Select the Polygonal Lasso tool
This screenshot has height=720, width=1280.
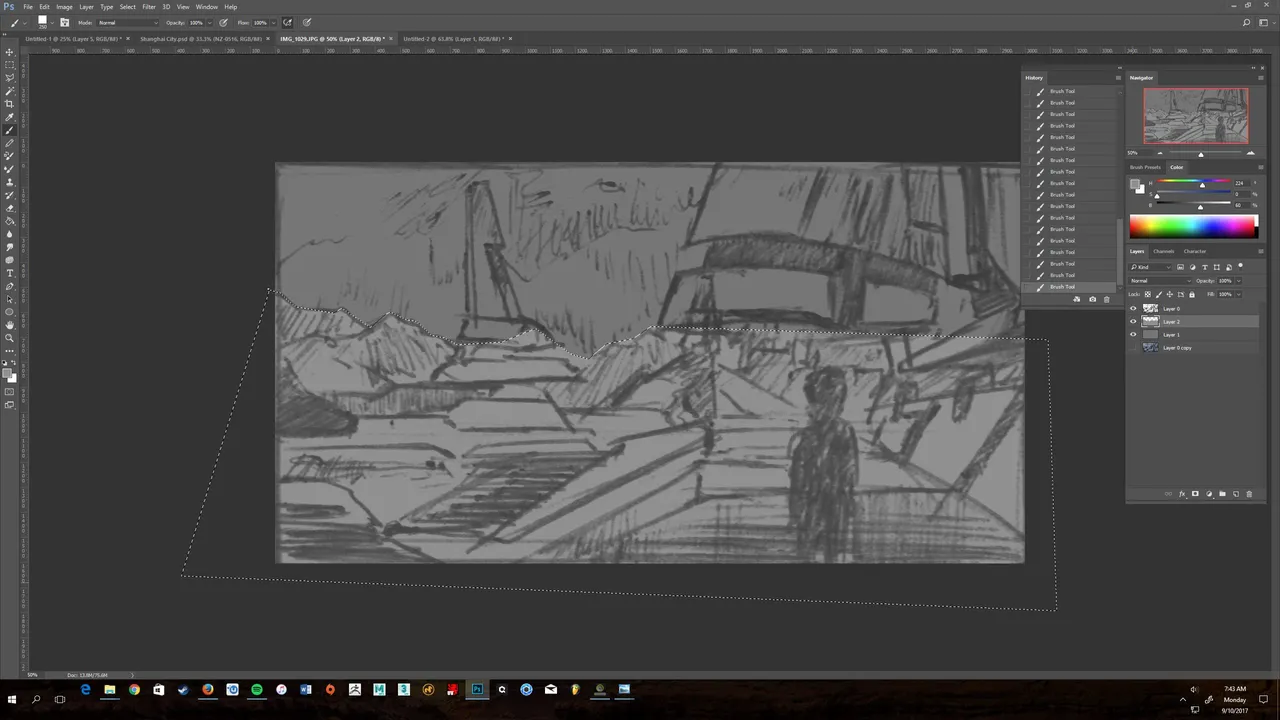pos(10,78)
